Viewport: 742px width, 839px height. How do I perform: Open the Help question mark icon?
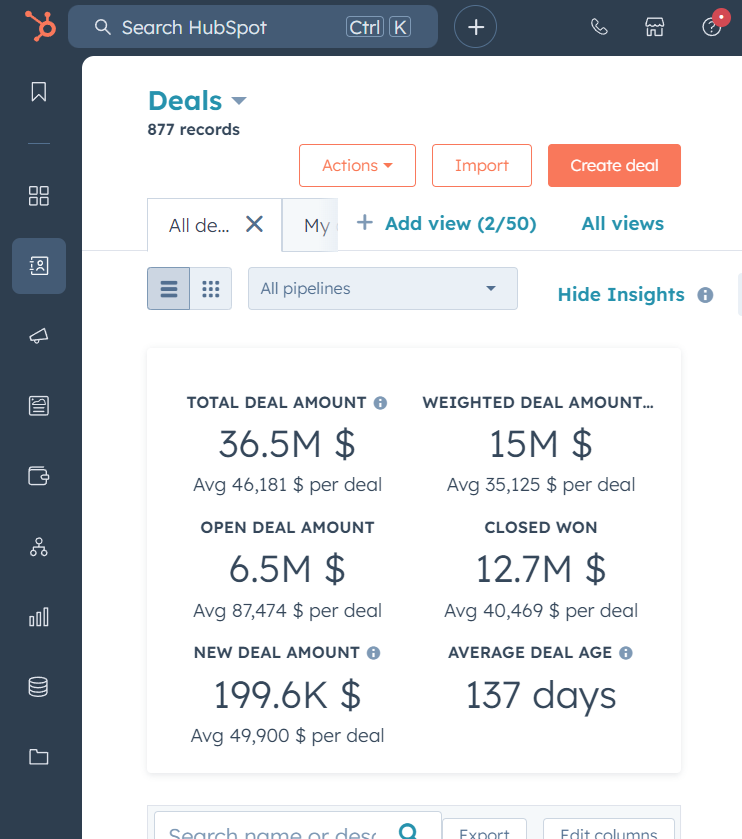712,27
